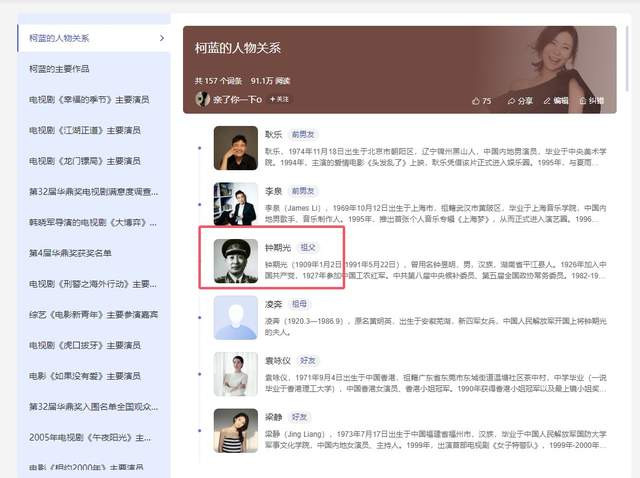Open the 李泉 name link

coord(273,191)
